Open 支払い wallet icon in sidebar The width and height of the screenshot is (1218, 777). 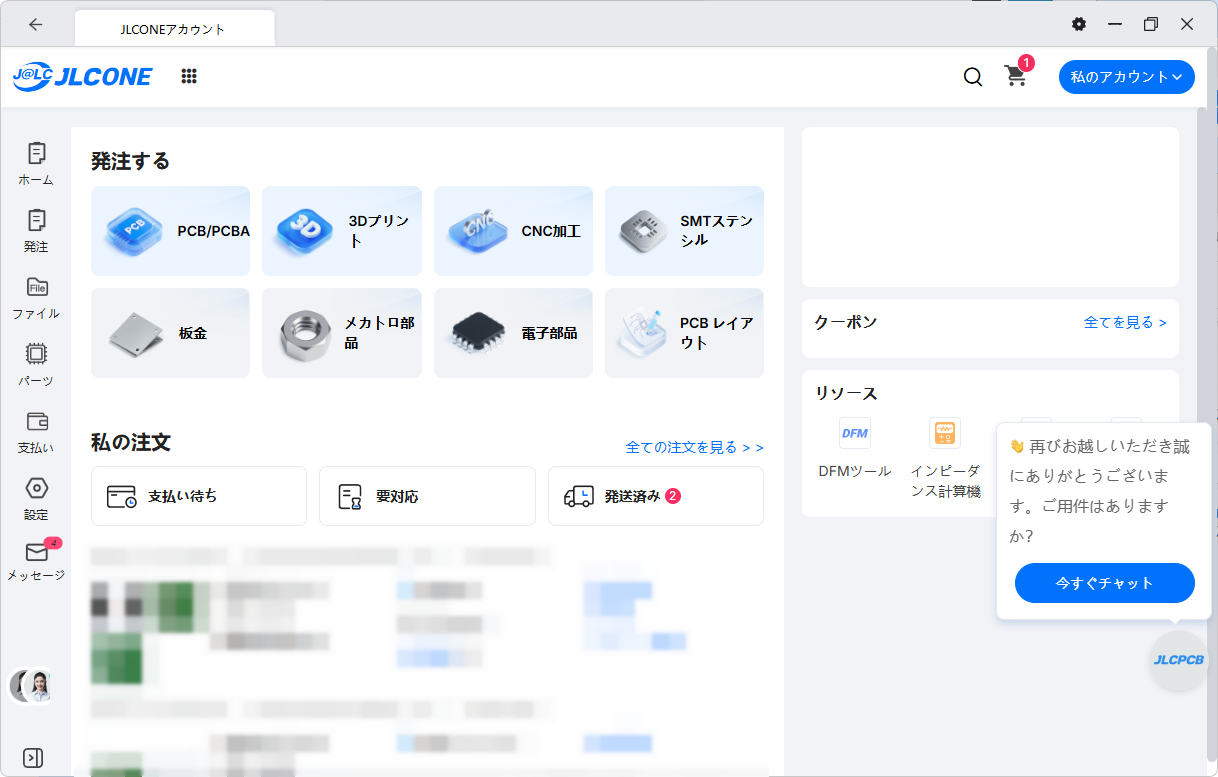coord(36,431)
